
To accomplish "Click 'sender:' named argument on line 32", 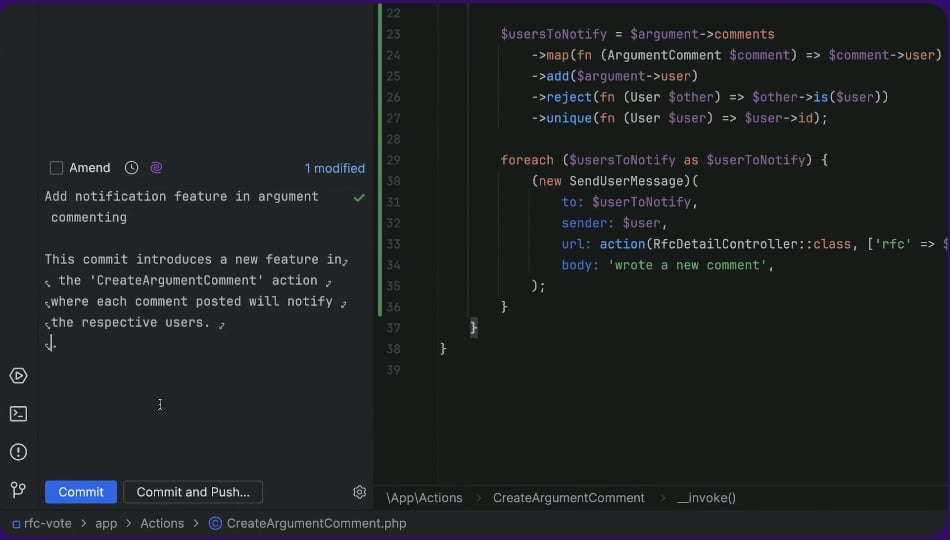I will (588, 223).
